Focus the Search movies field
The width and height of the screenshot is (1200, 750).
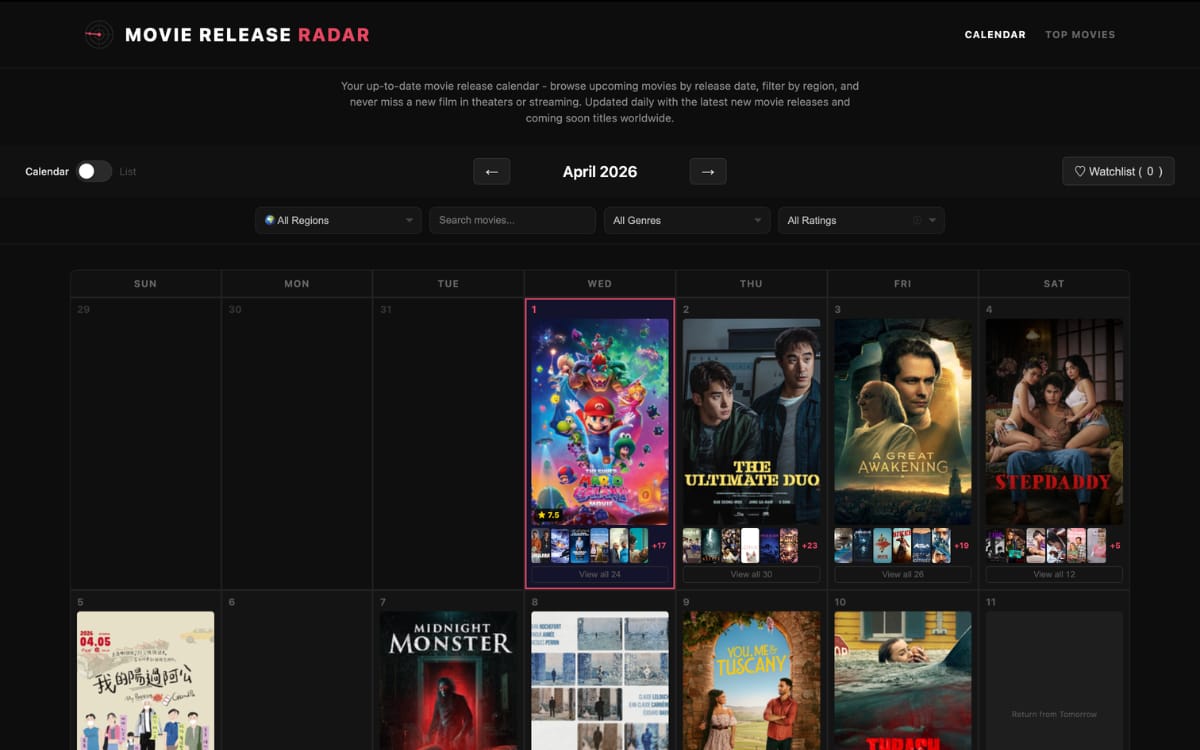(x=512, y=220)
